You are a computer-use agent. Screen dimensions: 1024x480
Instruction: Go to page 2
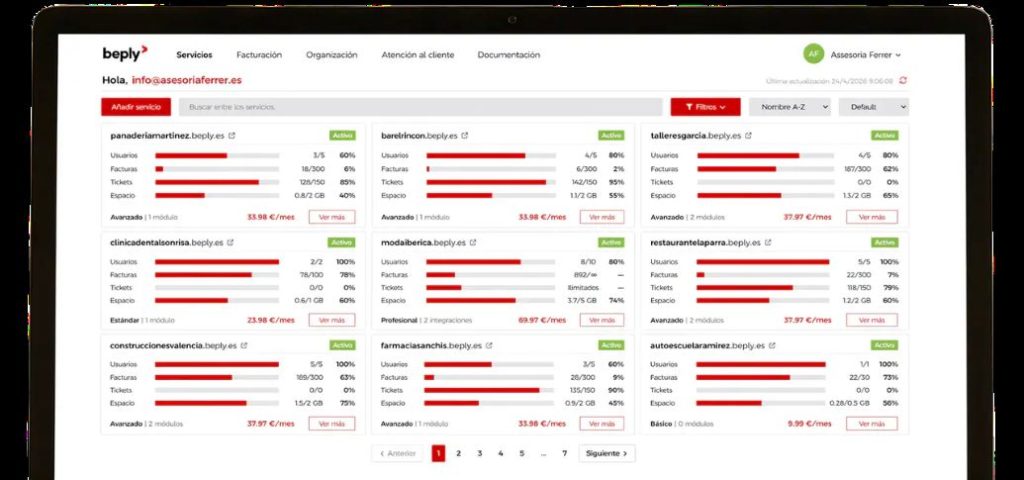[458, 453]
